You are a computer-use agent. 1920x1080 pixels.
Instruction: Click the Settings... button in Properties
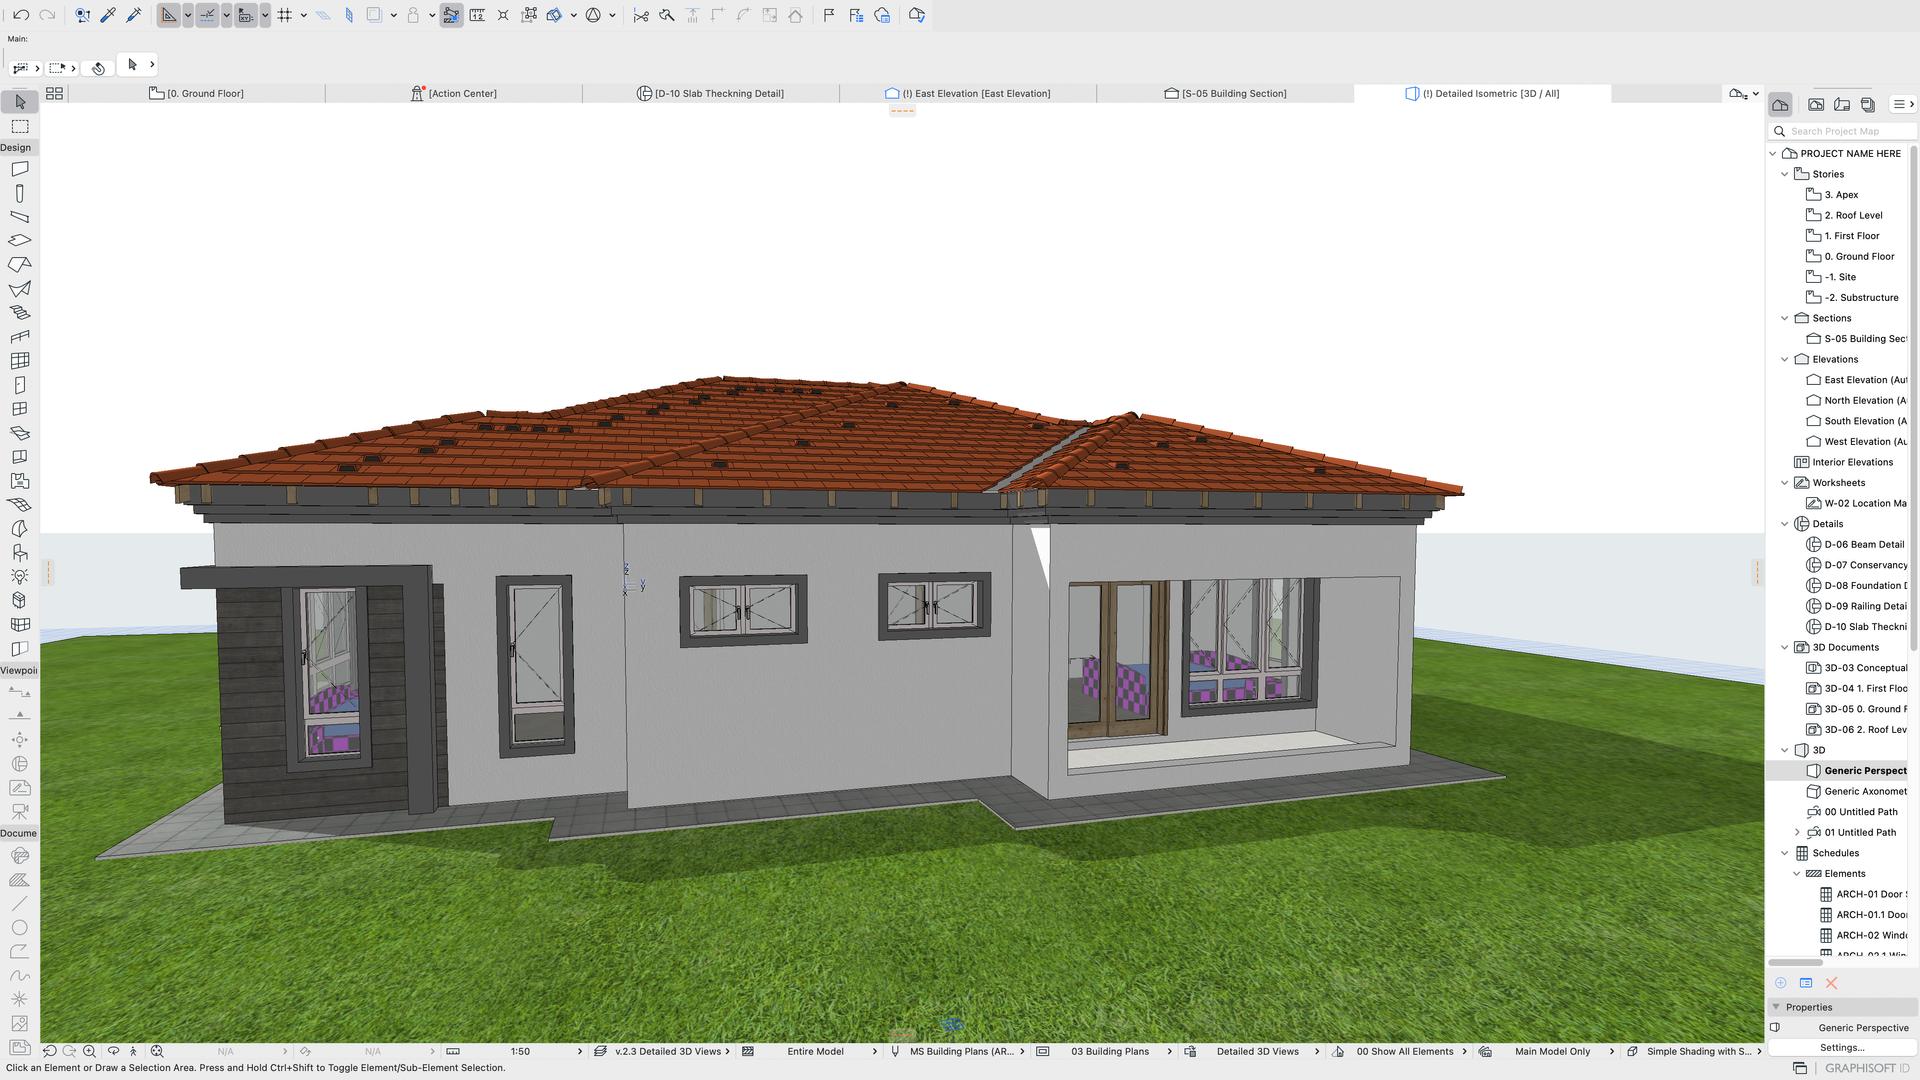[x=1841, y=1047]
